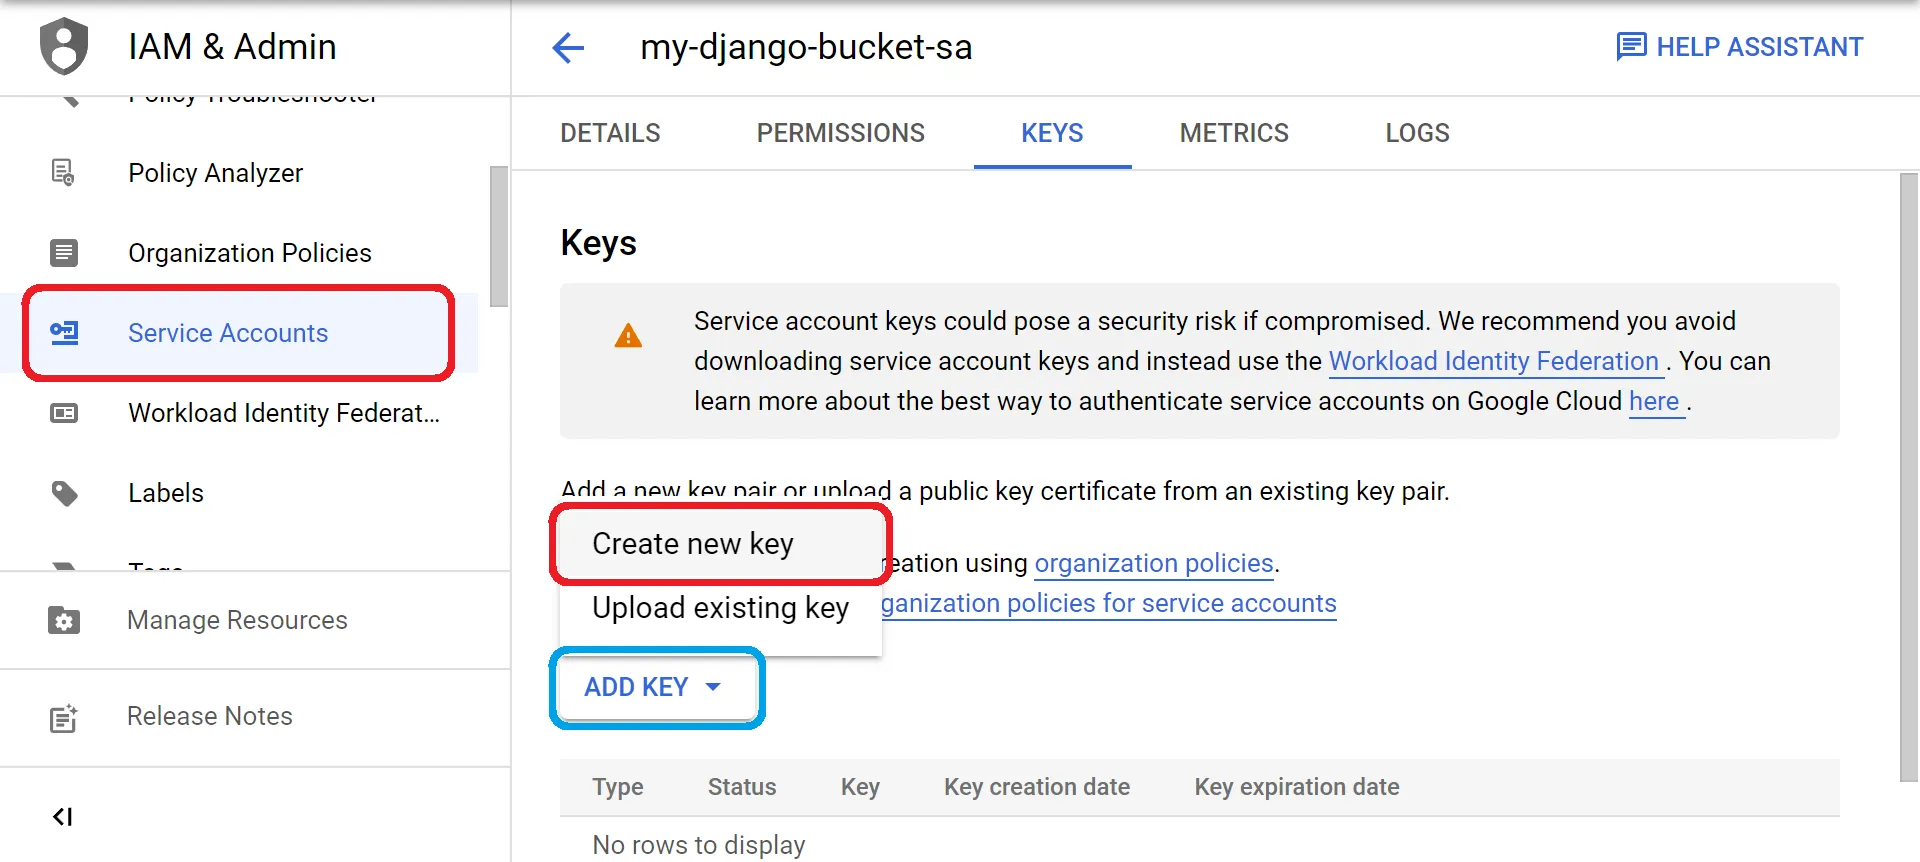Viewport: 1920px width, 862px height.
Task: Click the Policy Analyzer sidebar icon
Action: click(x=63, y=173)
